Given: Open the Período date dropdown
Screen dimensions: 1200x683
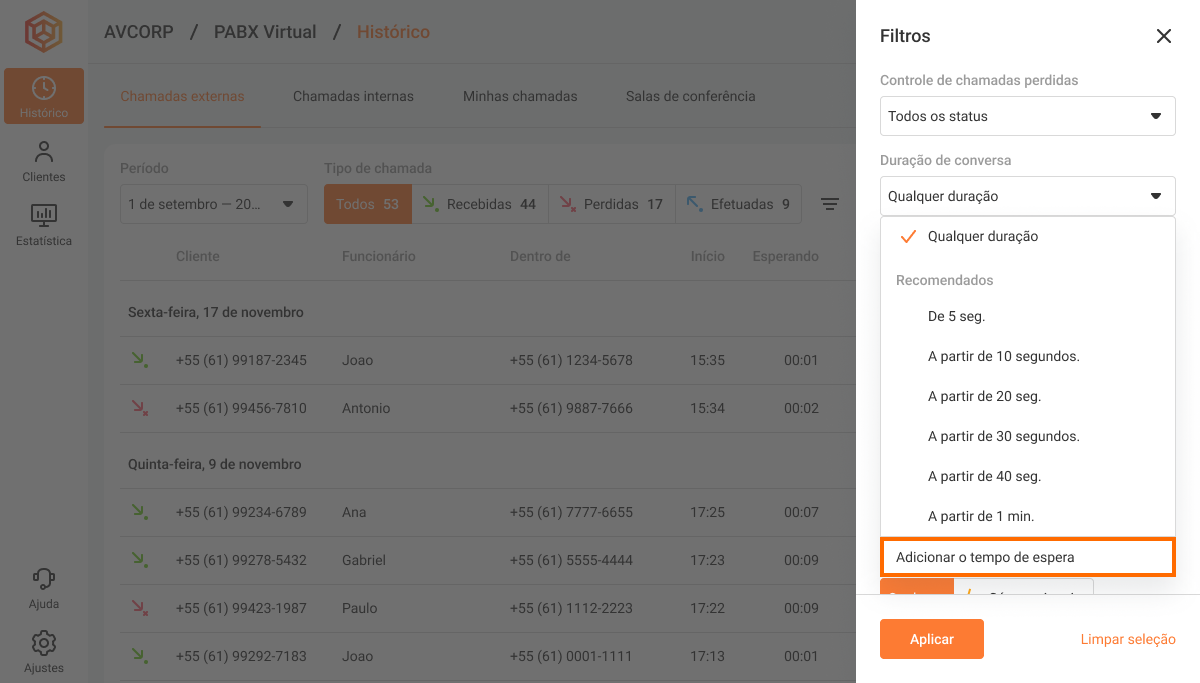Looking at the screenshot, I should pyautogui.click(x=213, y=204).
